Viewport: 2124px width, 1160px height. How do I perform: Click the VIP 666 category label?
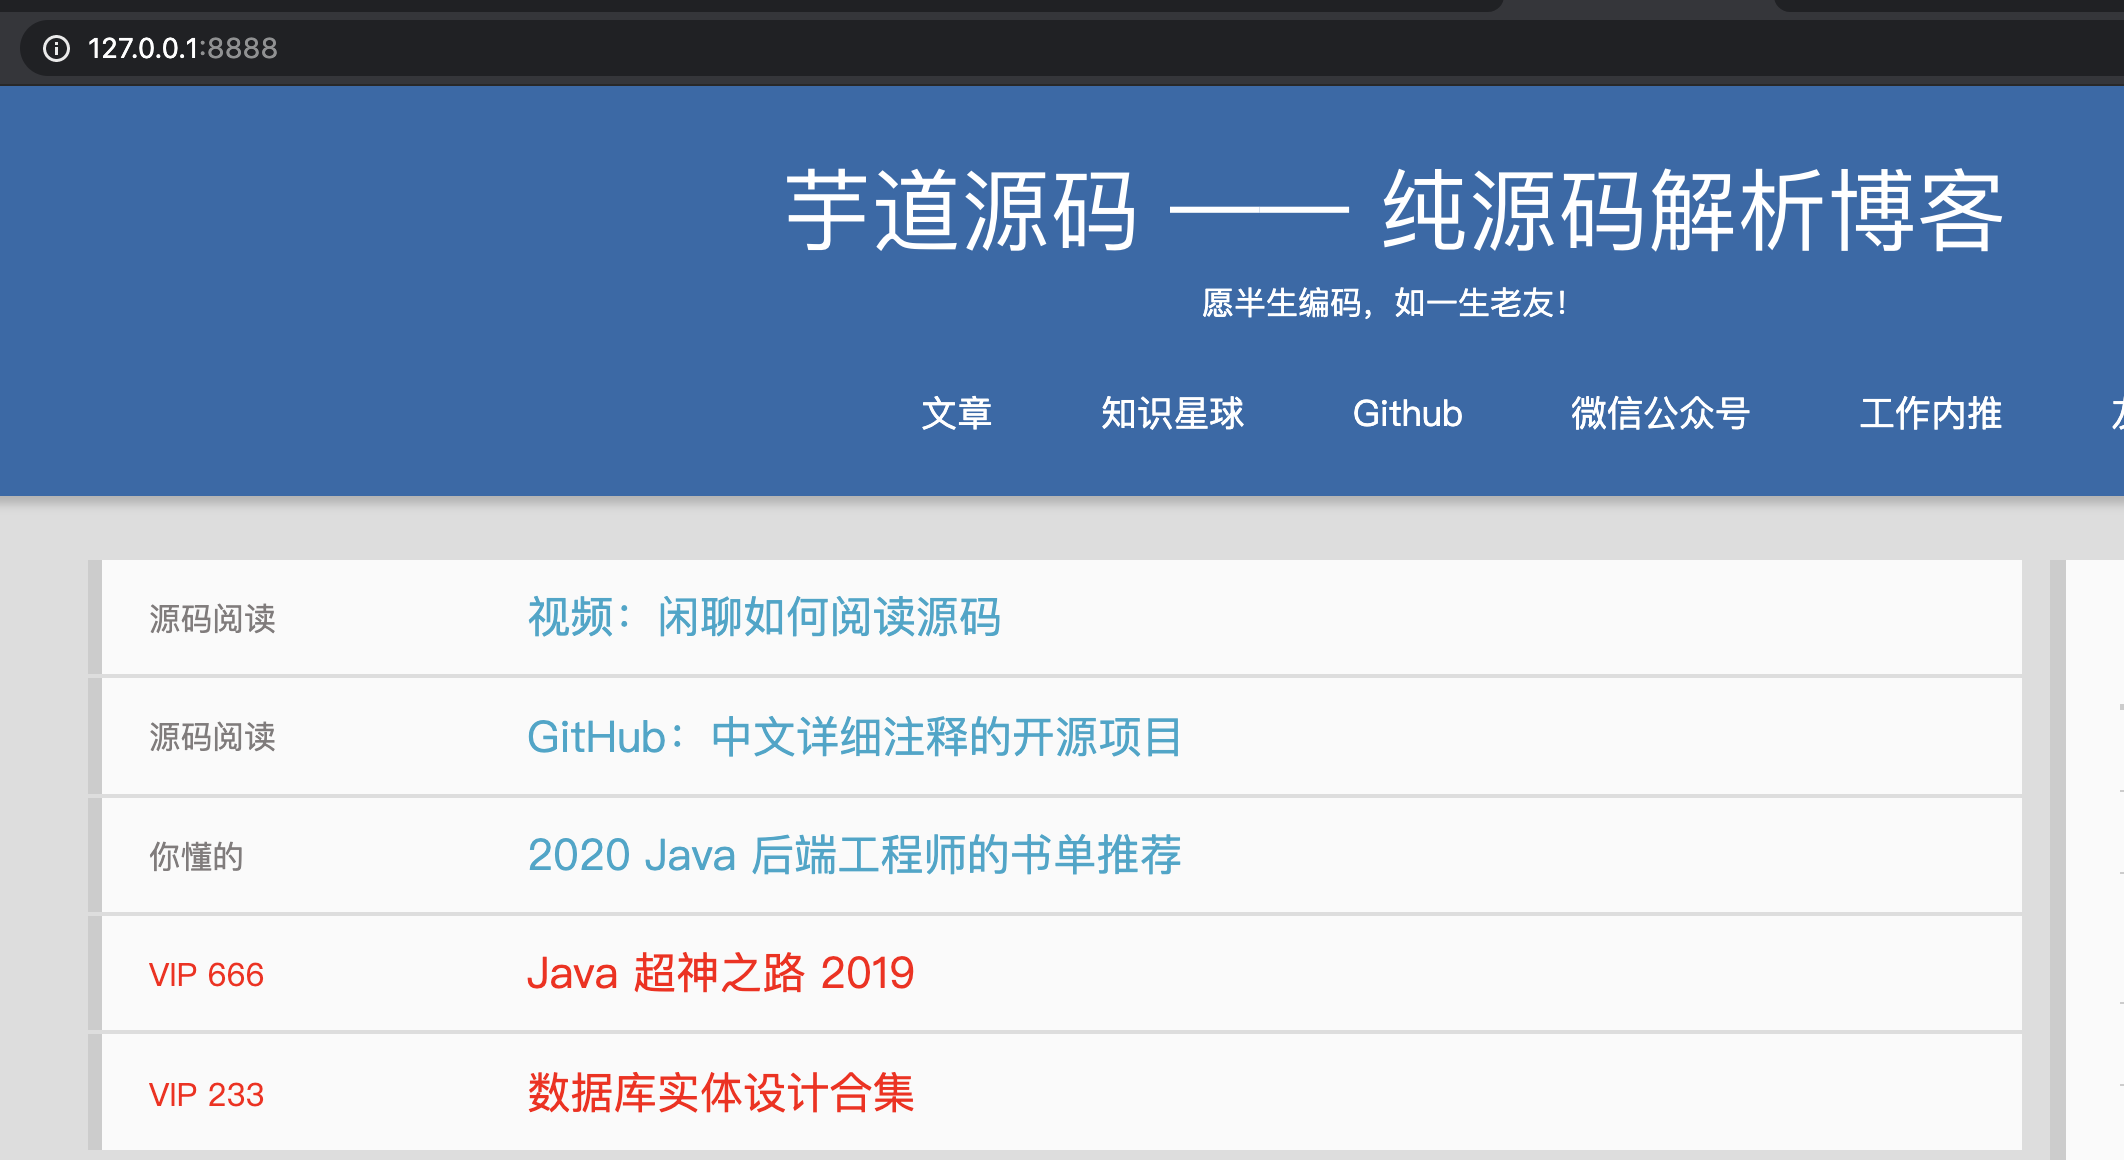pyautogui.click(x=206, y=975)
